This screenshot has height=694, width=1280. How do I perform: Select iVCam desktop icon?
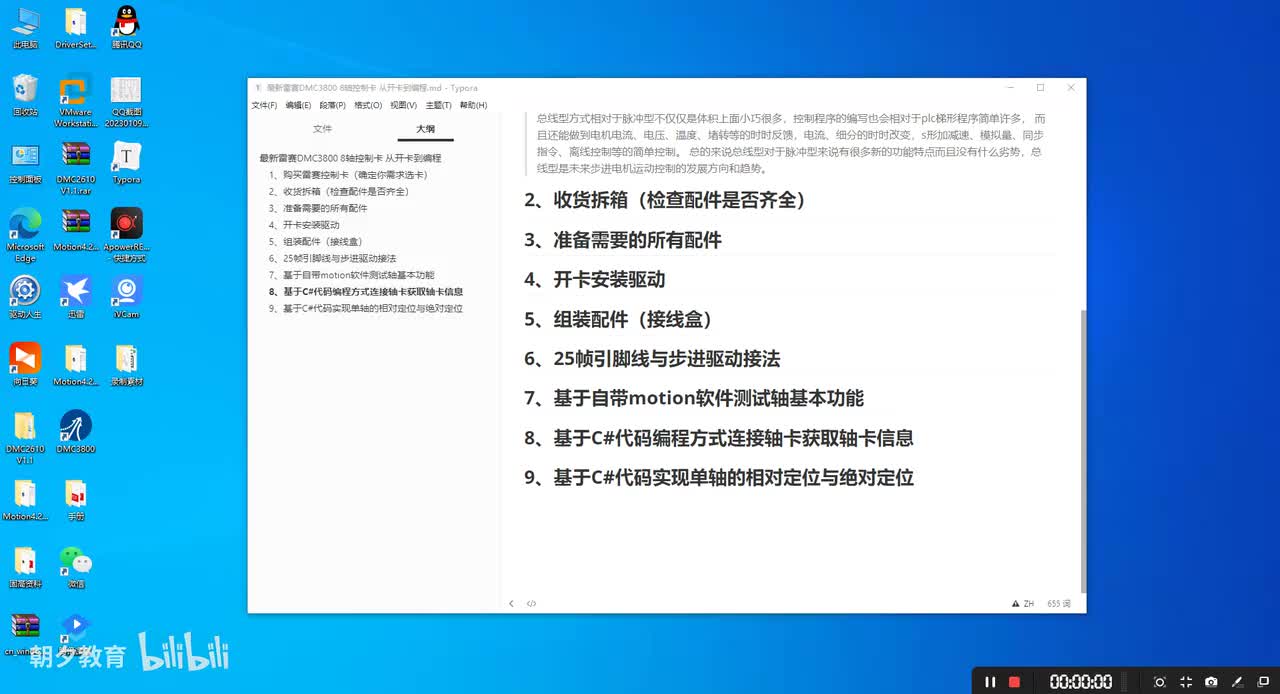[x=127, y=298]
